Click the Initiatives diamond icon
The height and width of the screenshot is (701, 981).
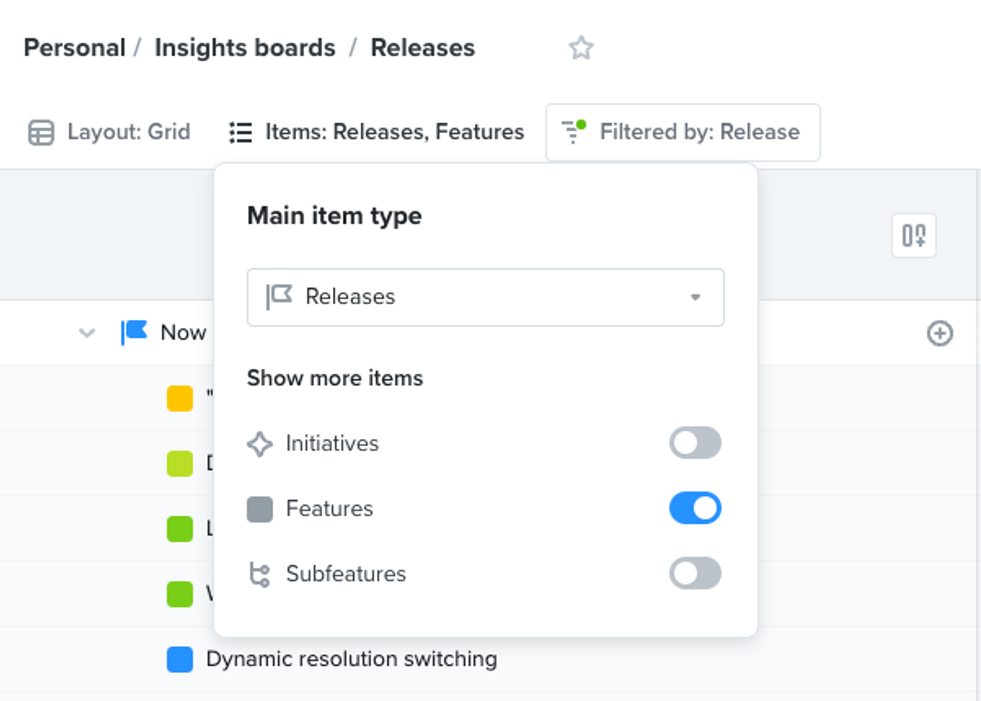point(259,443)
